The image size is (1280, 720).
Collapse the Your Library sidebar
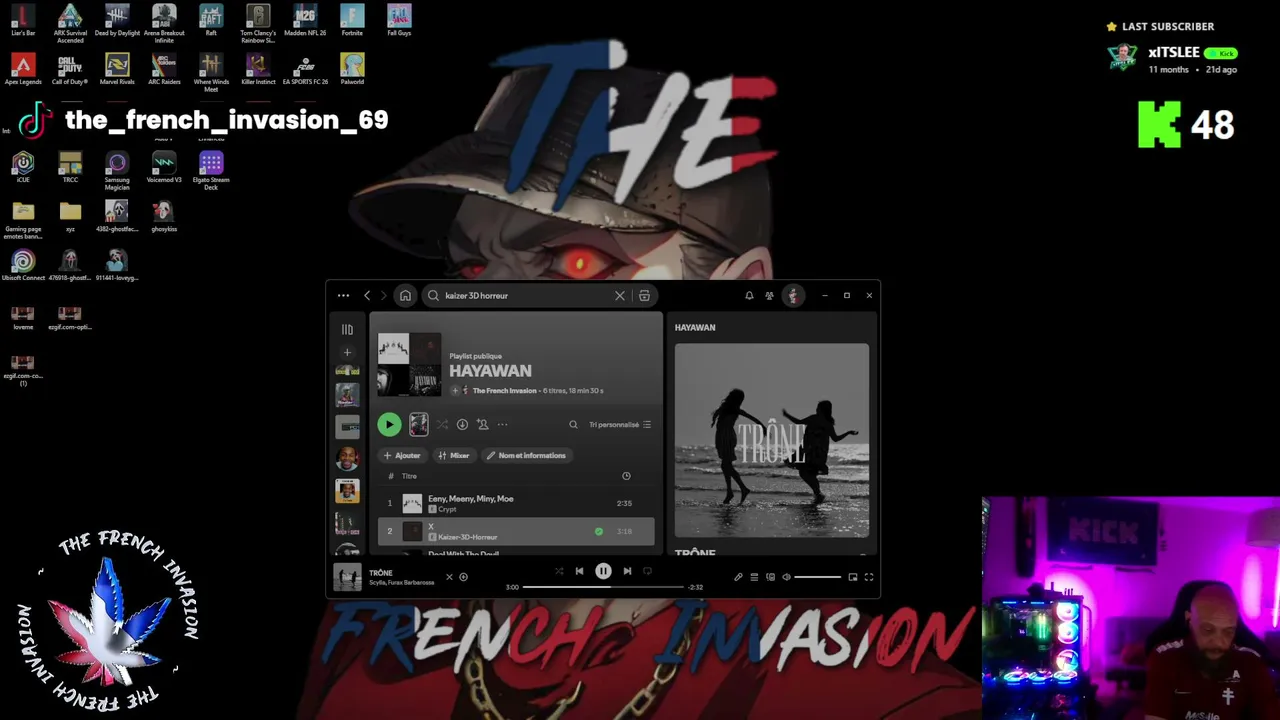tap(347, 329)
